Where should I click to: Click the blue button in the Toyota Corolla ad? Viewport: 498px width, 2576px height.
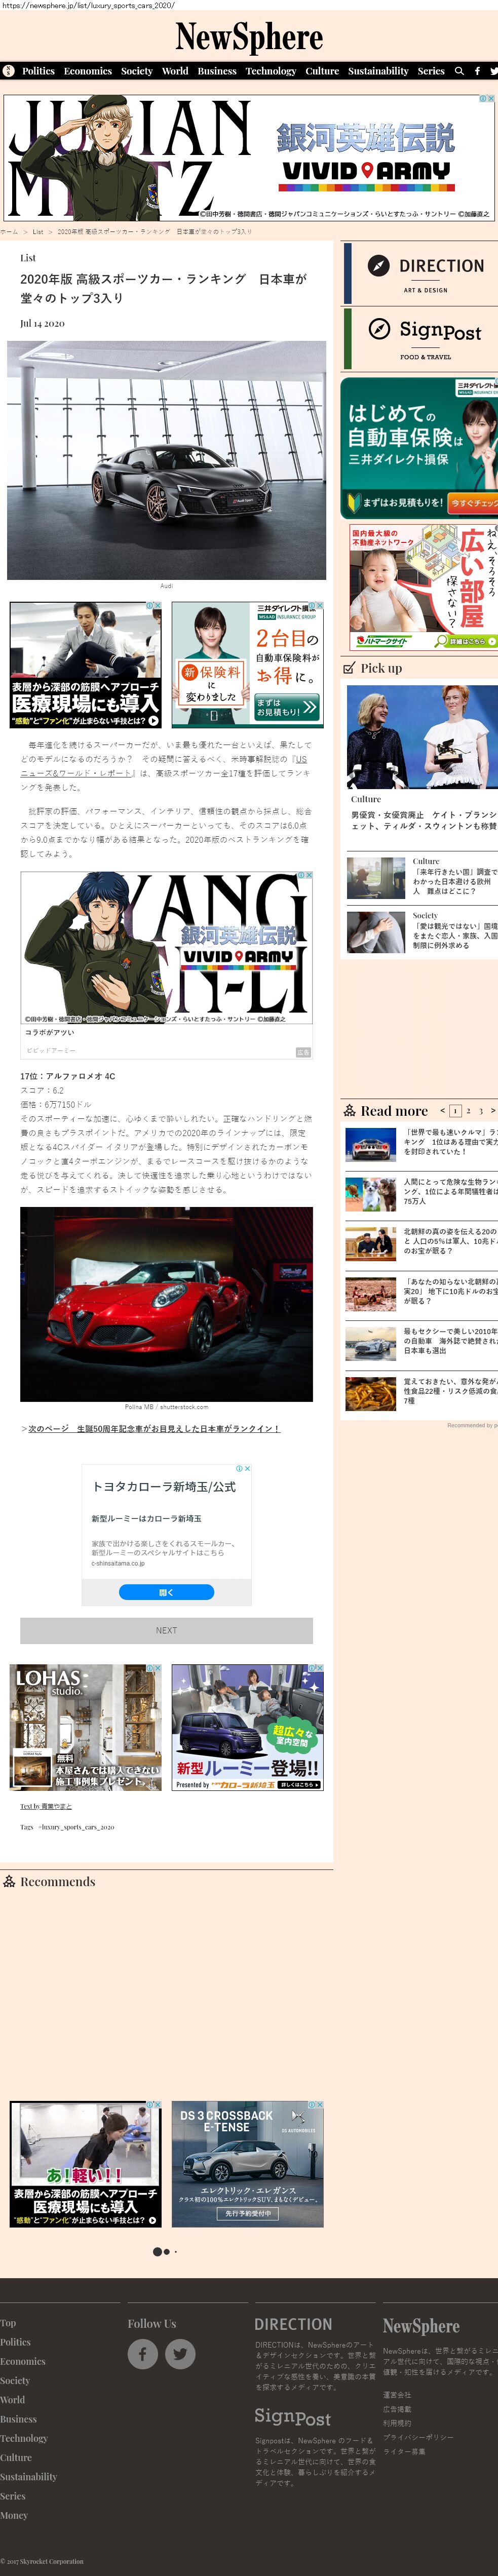coord(166,1592)
